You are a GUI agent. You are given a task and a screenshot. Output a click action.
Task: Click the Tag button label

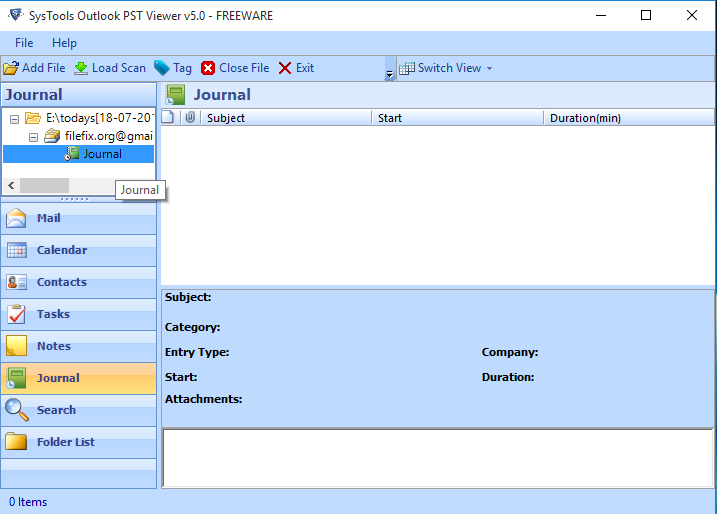pos(182,69)
